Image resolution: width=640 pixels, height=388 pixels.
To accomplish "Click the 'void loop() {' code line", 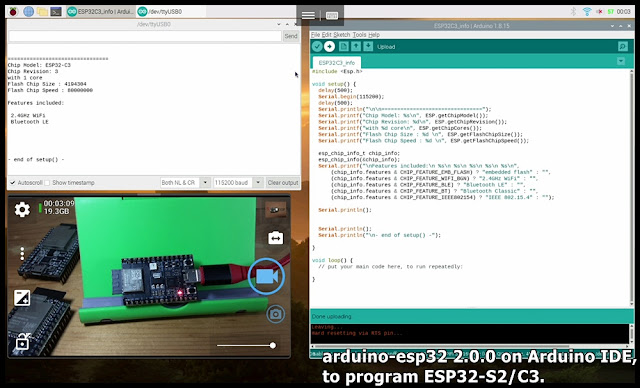I will 332,260.
